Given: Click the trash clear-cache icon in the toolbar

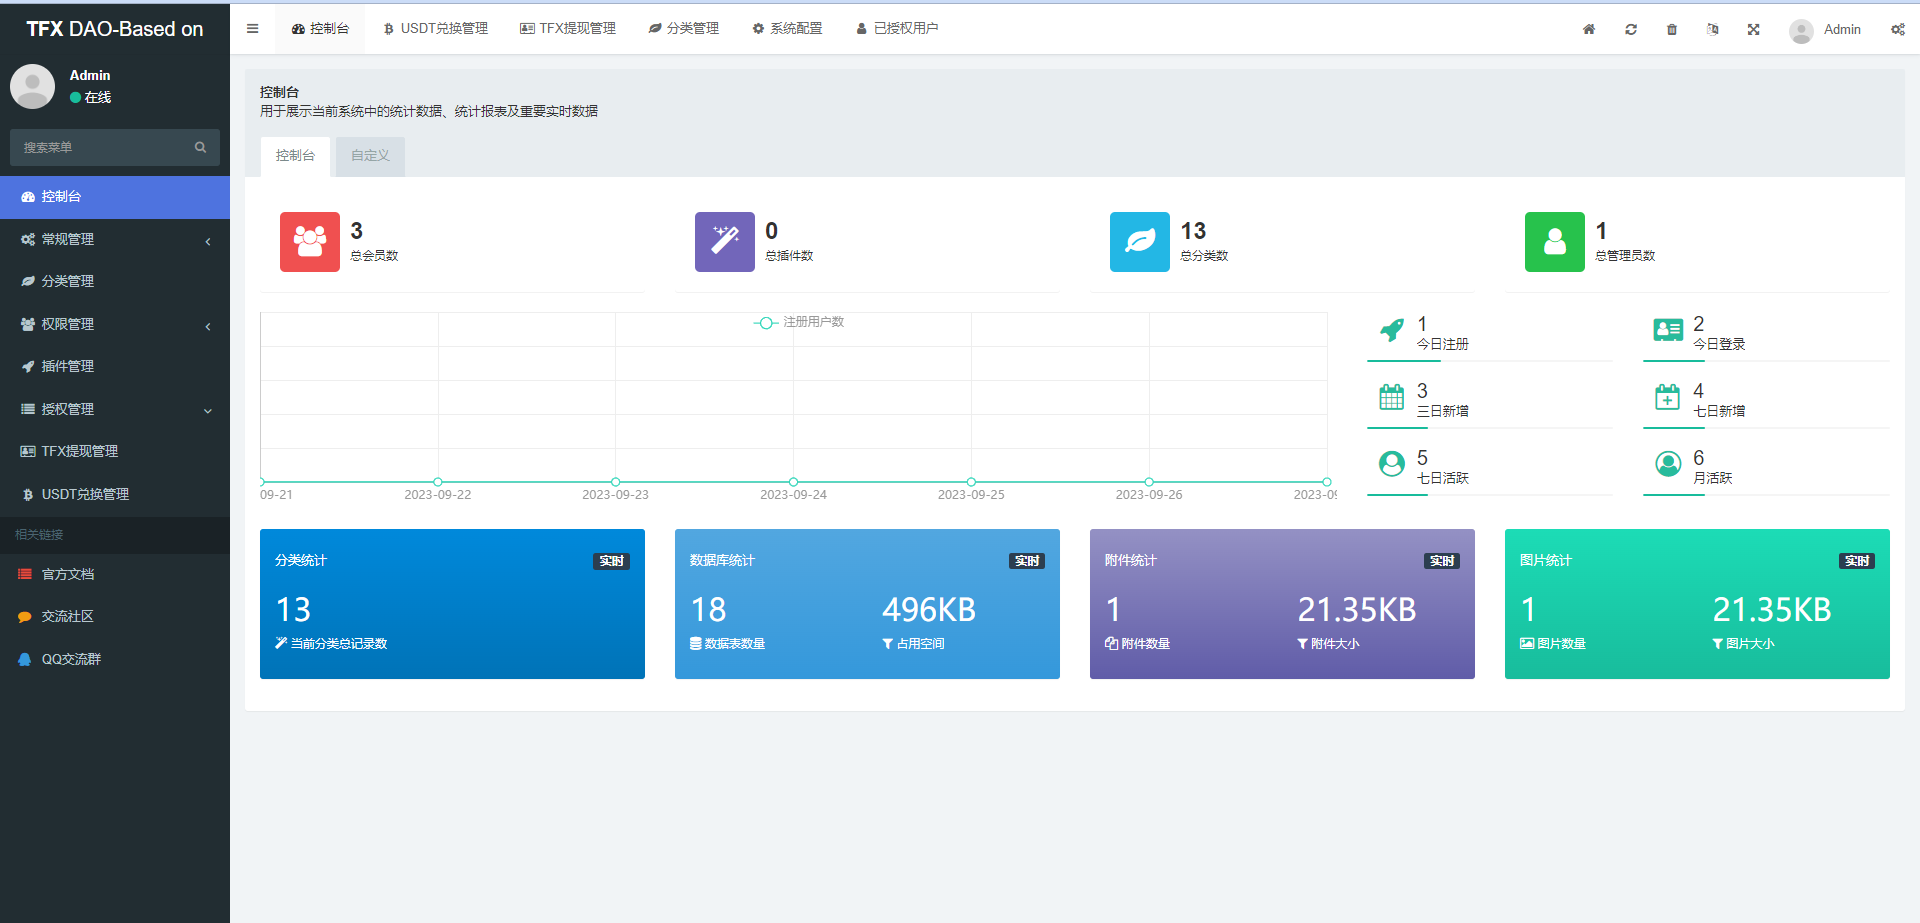Looking at the screenshot, I should click(1671, 29).
